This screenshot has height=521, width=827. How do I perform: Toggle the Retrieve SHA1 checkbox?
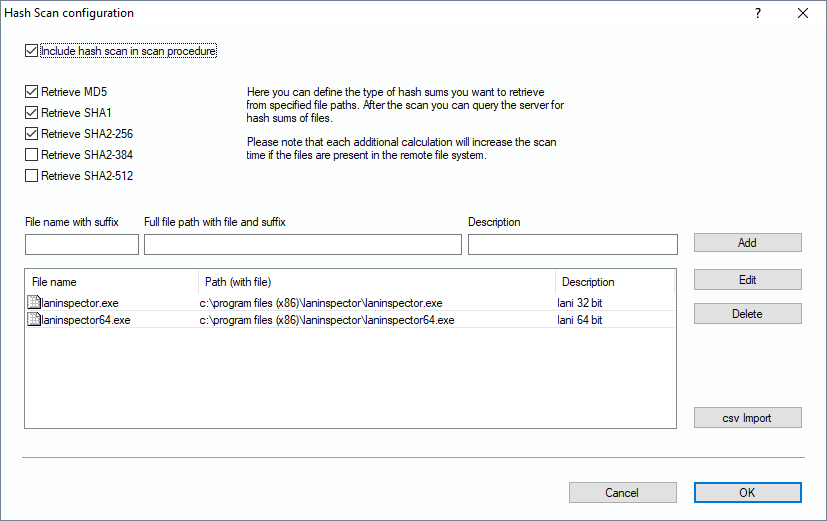(x=32, y=113)
